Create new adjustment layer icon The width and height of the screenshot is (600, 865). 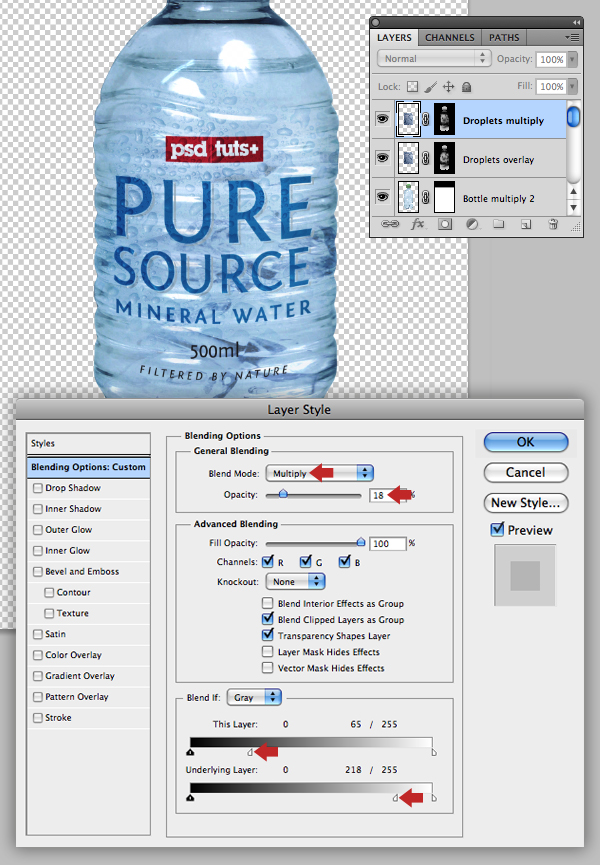(x=472, y=224)
